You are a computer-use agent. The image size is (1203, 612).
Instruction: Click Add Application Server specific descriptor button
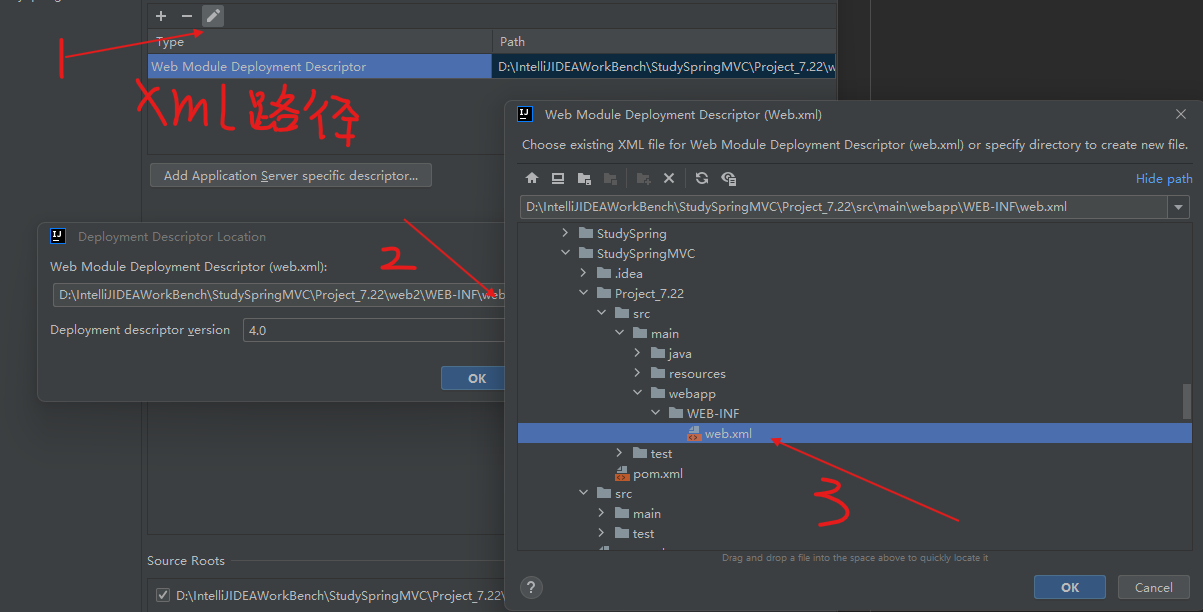click(290, 175)
